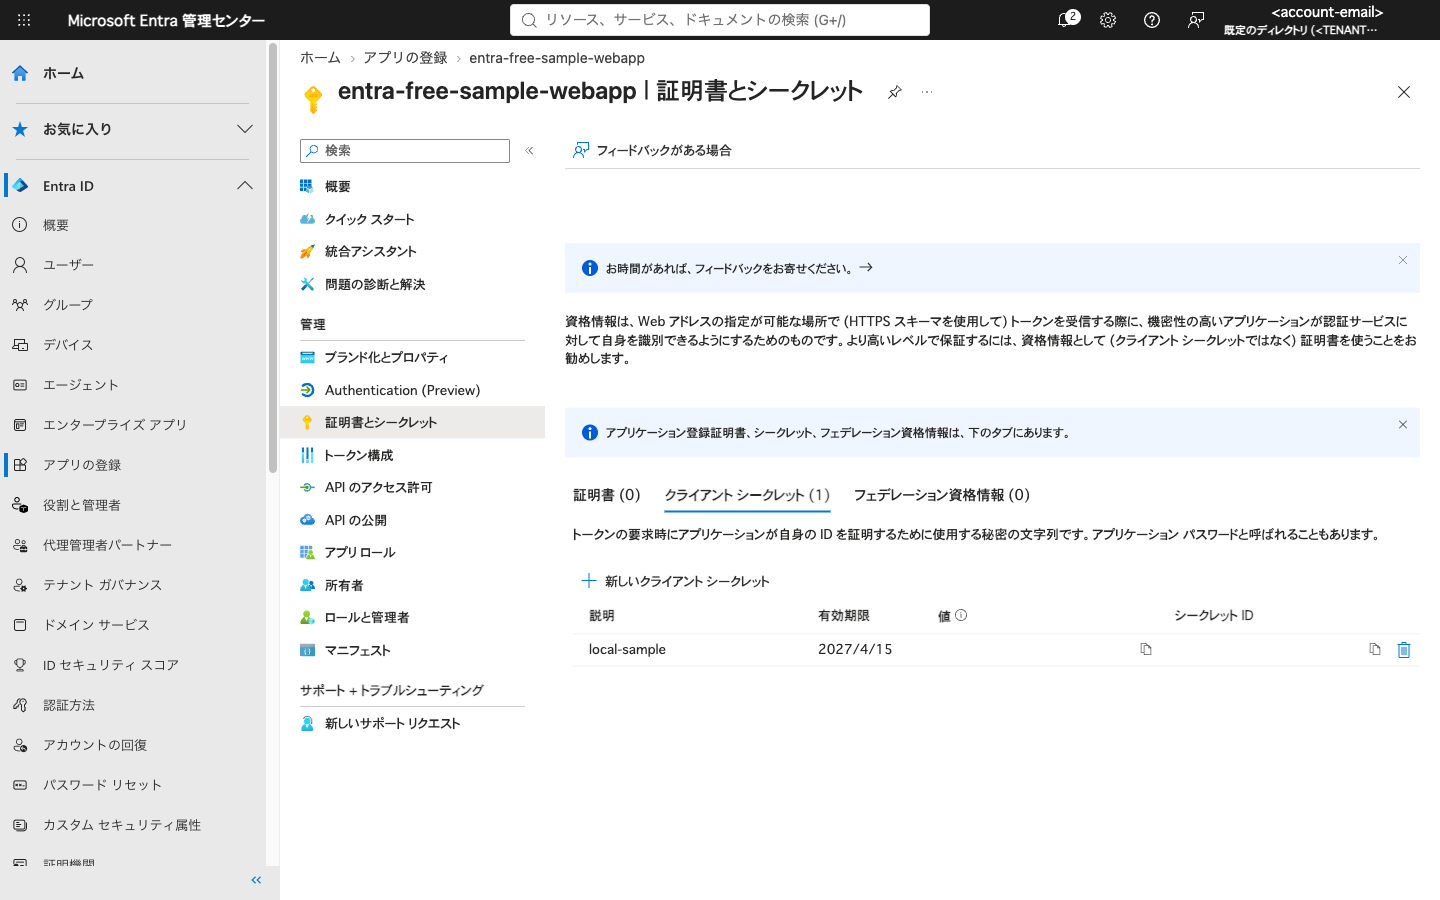Focus the global resource search box
This screenshot has height=900, width=1440.
pos(720,20)
